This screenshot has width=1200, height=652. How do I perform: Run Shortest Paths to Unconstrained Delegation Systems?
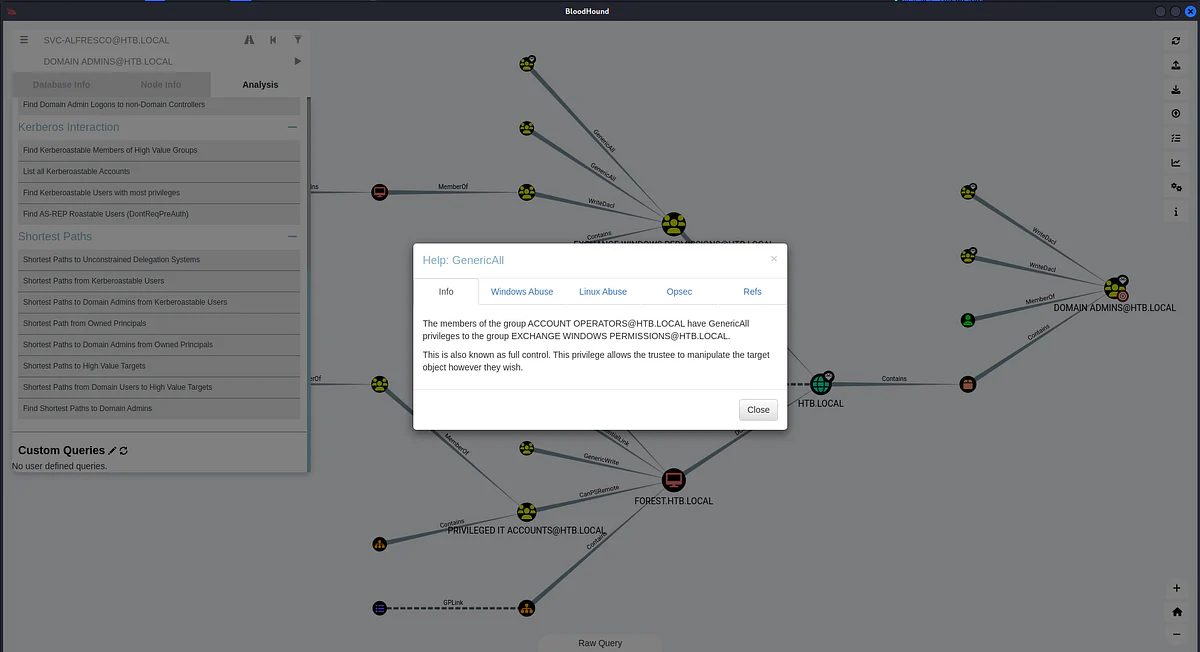159,260
